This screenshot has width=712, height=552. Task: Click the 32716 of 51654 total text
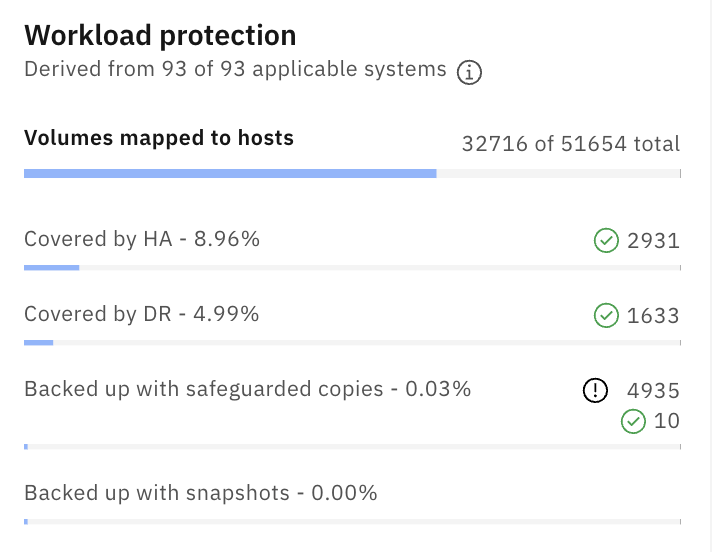click(571, 144)
